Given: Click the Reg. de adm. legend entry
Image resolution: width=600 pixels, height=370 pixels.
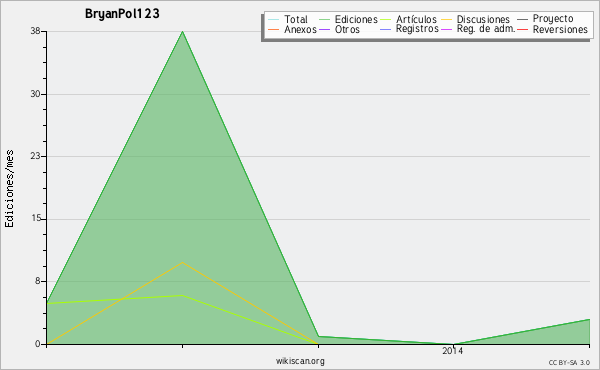Looking at the screenshot, I should coord(478,29).
